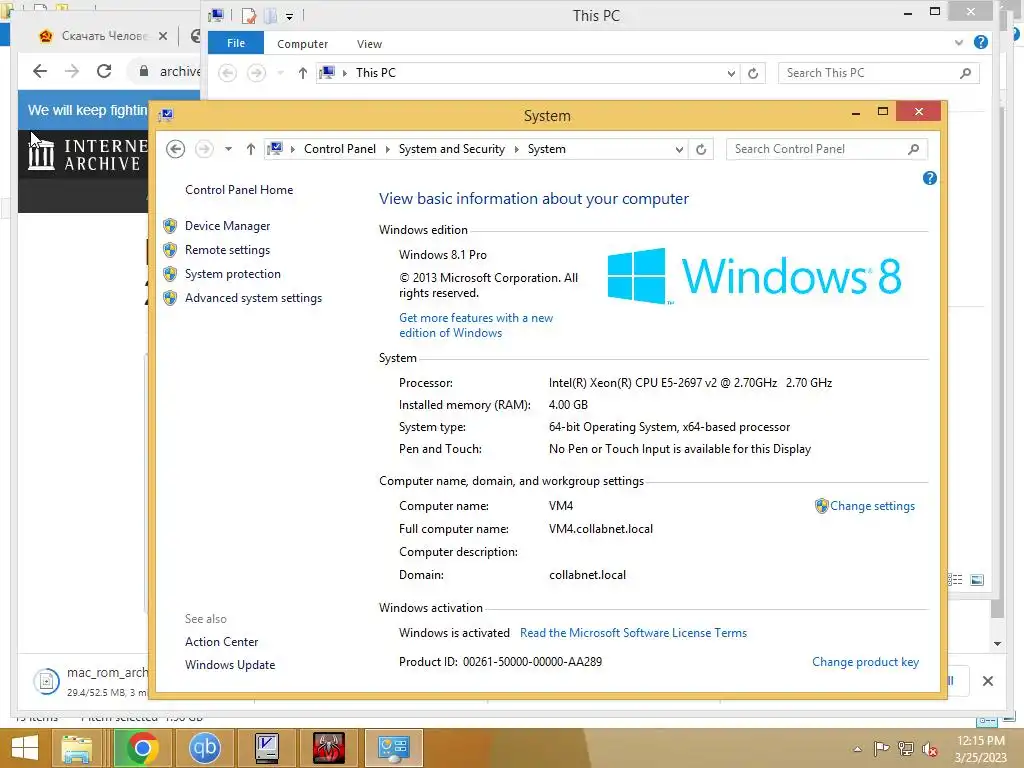Go back in the System window
Image resolution: width=1024 pixels, height=768 pixels.
click(175, 150)
